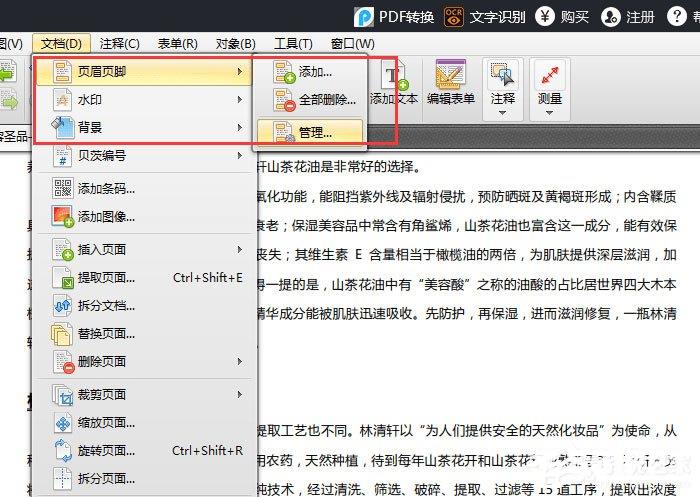
Task: Click the PDF转换 icon in top bar
Action: (x=364, y=17)
